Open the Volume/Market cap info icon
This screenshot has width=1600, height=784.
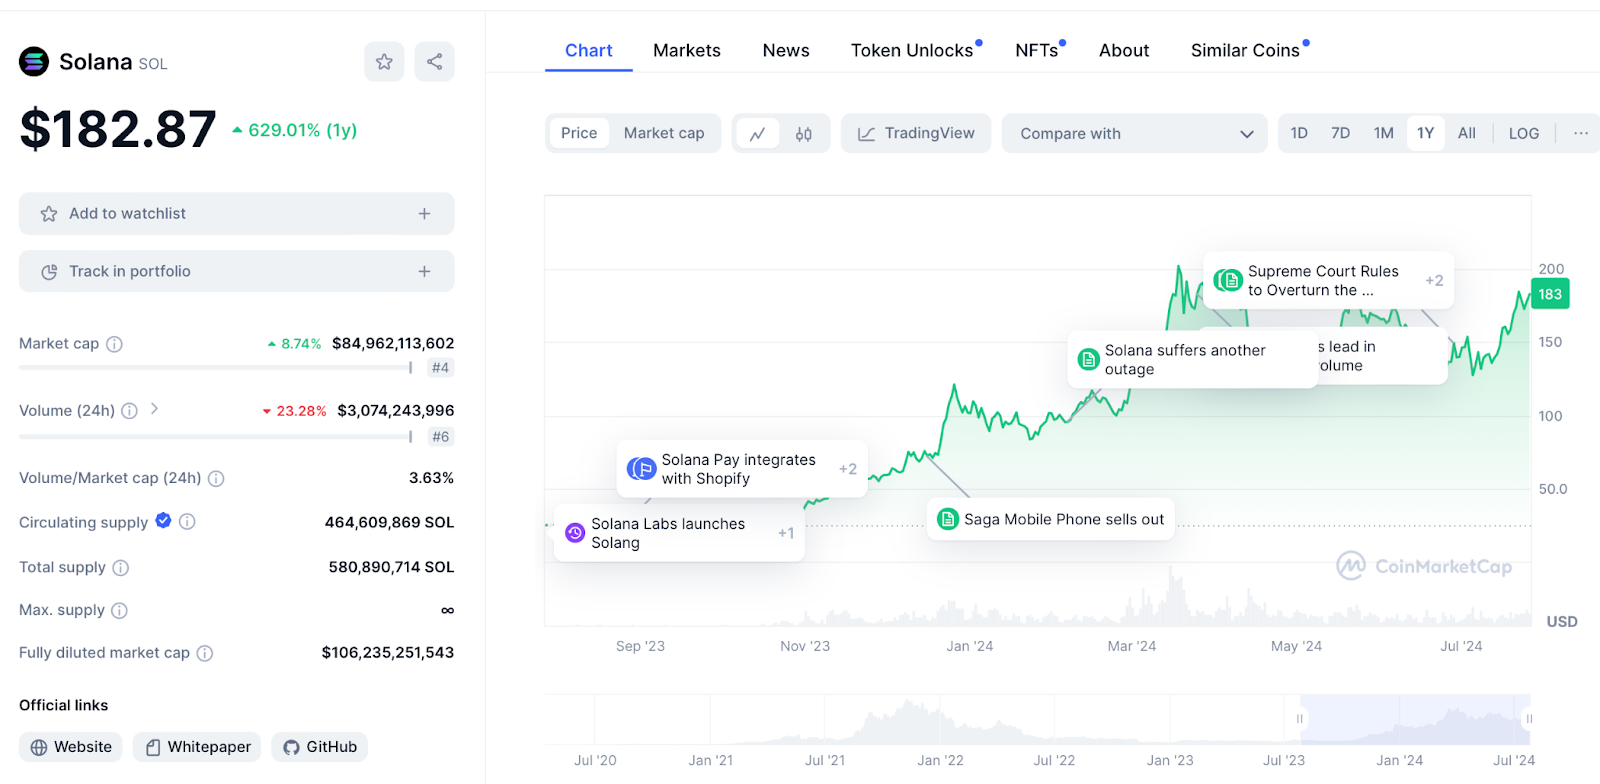pyautogui.click(x=216, y=479)
